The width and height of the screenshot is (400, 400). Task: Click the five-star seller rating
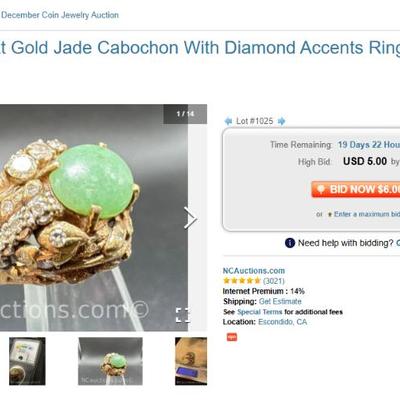click(x=242, y=281)
